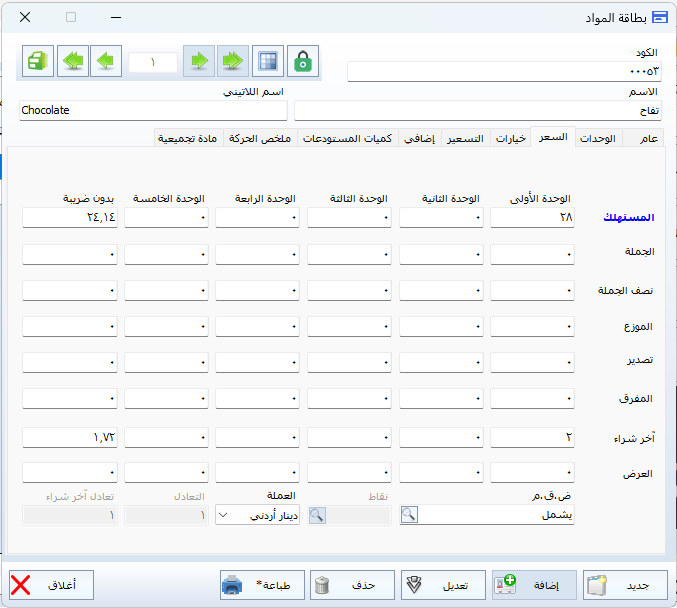Click the single green left-pointing arrow button
The height and width of the screenshot is (608, 677).
[x=106, y=61]
